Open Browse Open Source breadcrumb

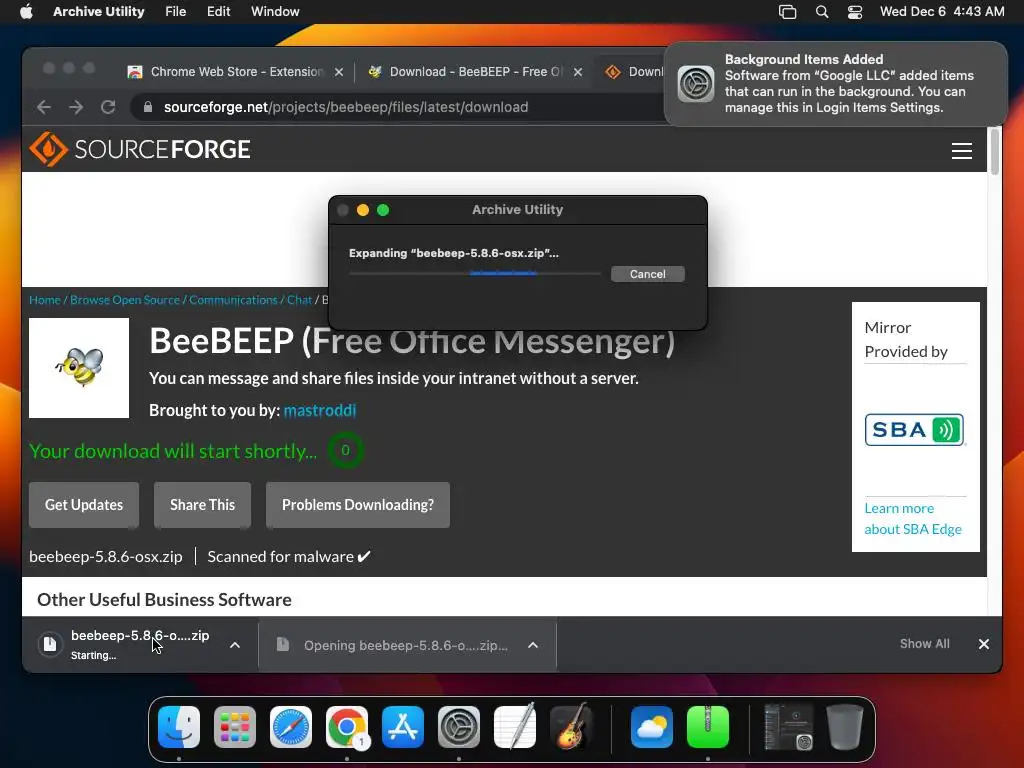tap(125, 300)
